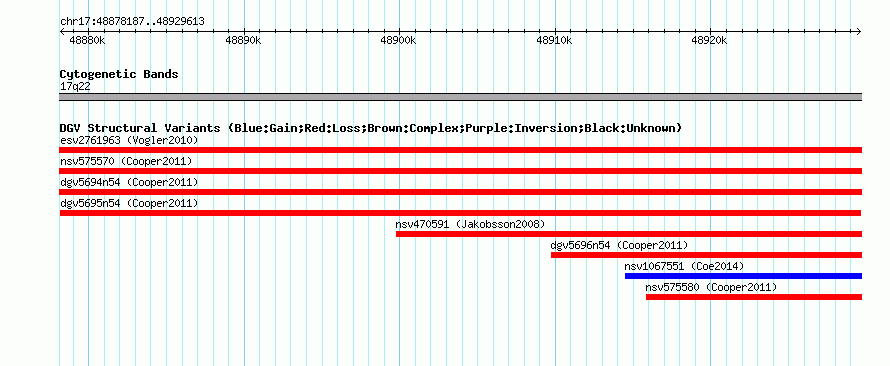Select the red bar beneath dgv5695n54

460,213
